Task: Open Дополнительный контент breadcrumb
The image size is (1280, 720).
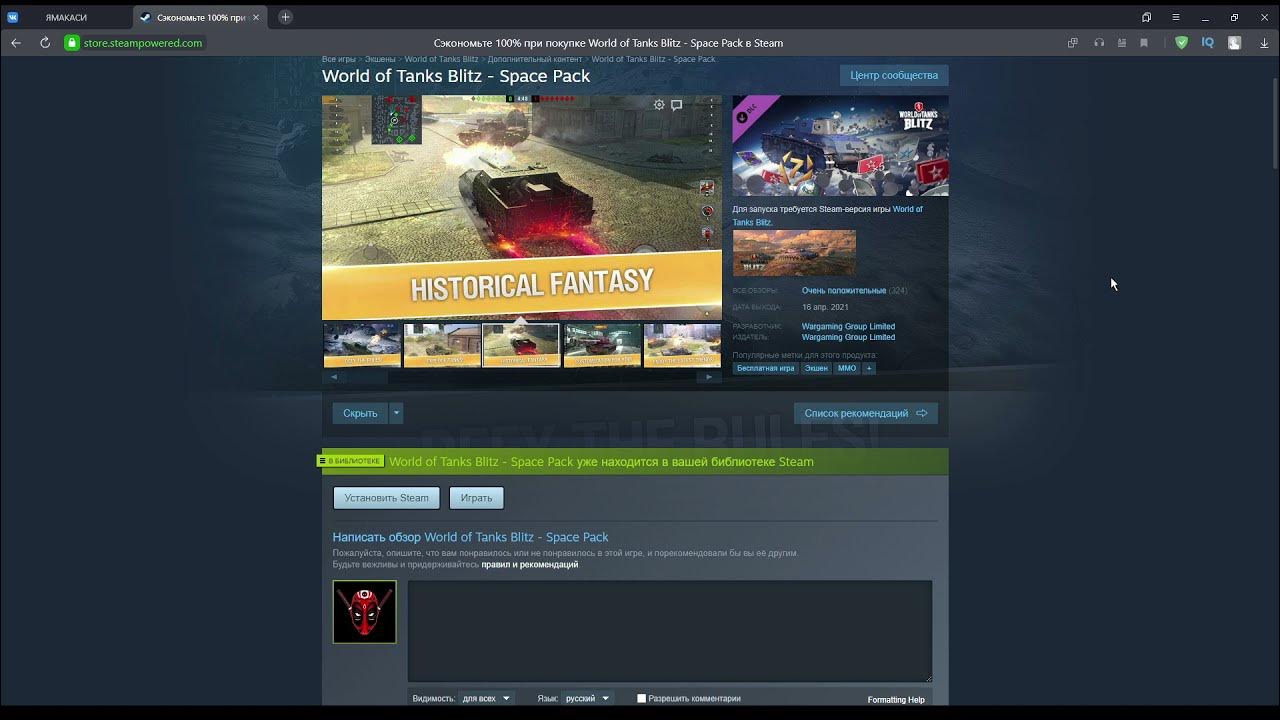Action: pyautogui.click(x=535, y=59)
